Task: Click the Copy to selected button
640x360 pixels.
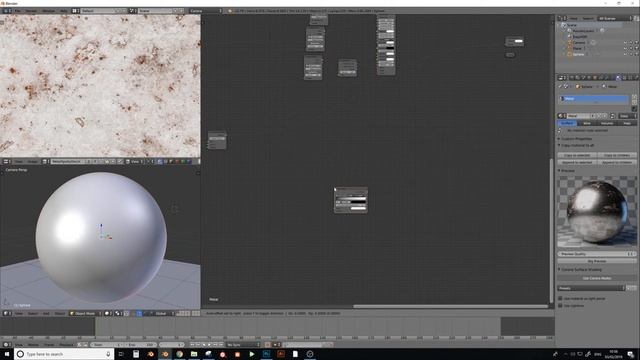Action: click(577, 156)
